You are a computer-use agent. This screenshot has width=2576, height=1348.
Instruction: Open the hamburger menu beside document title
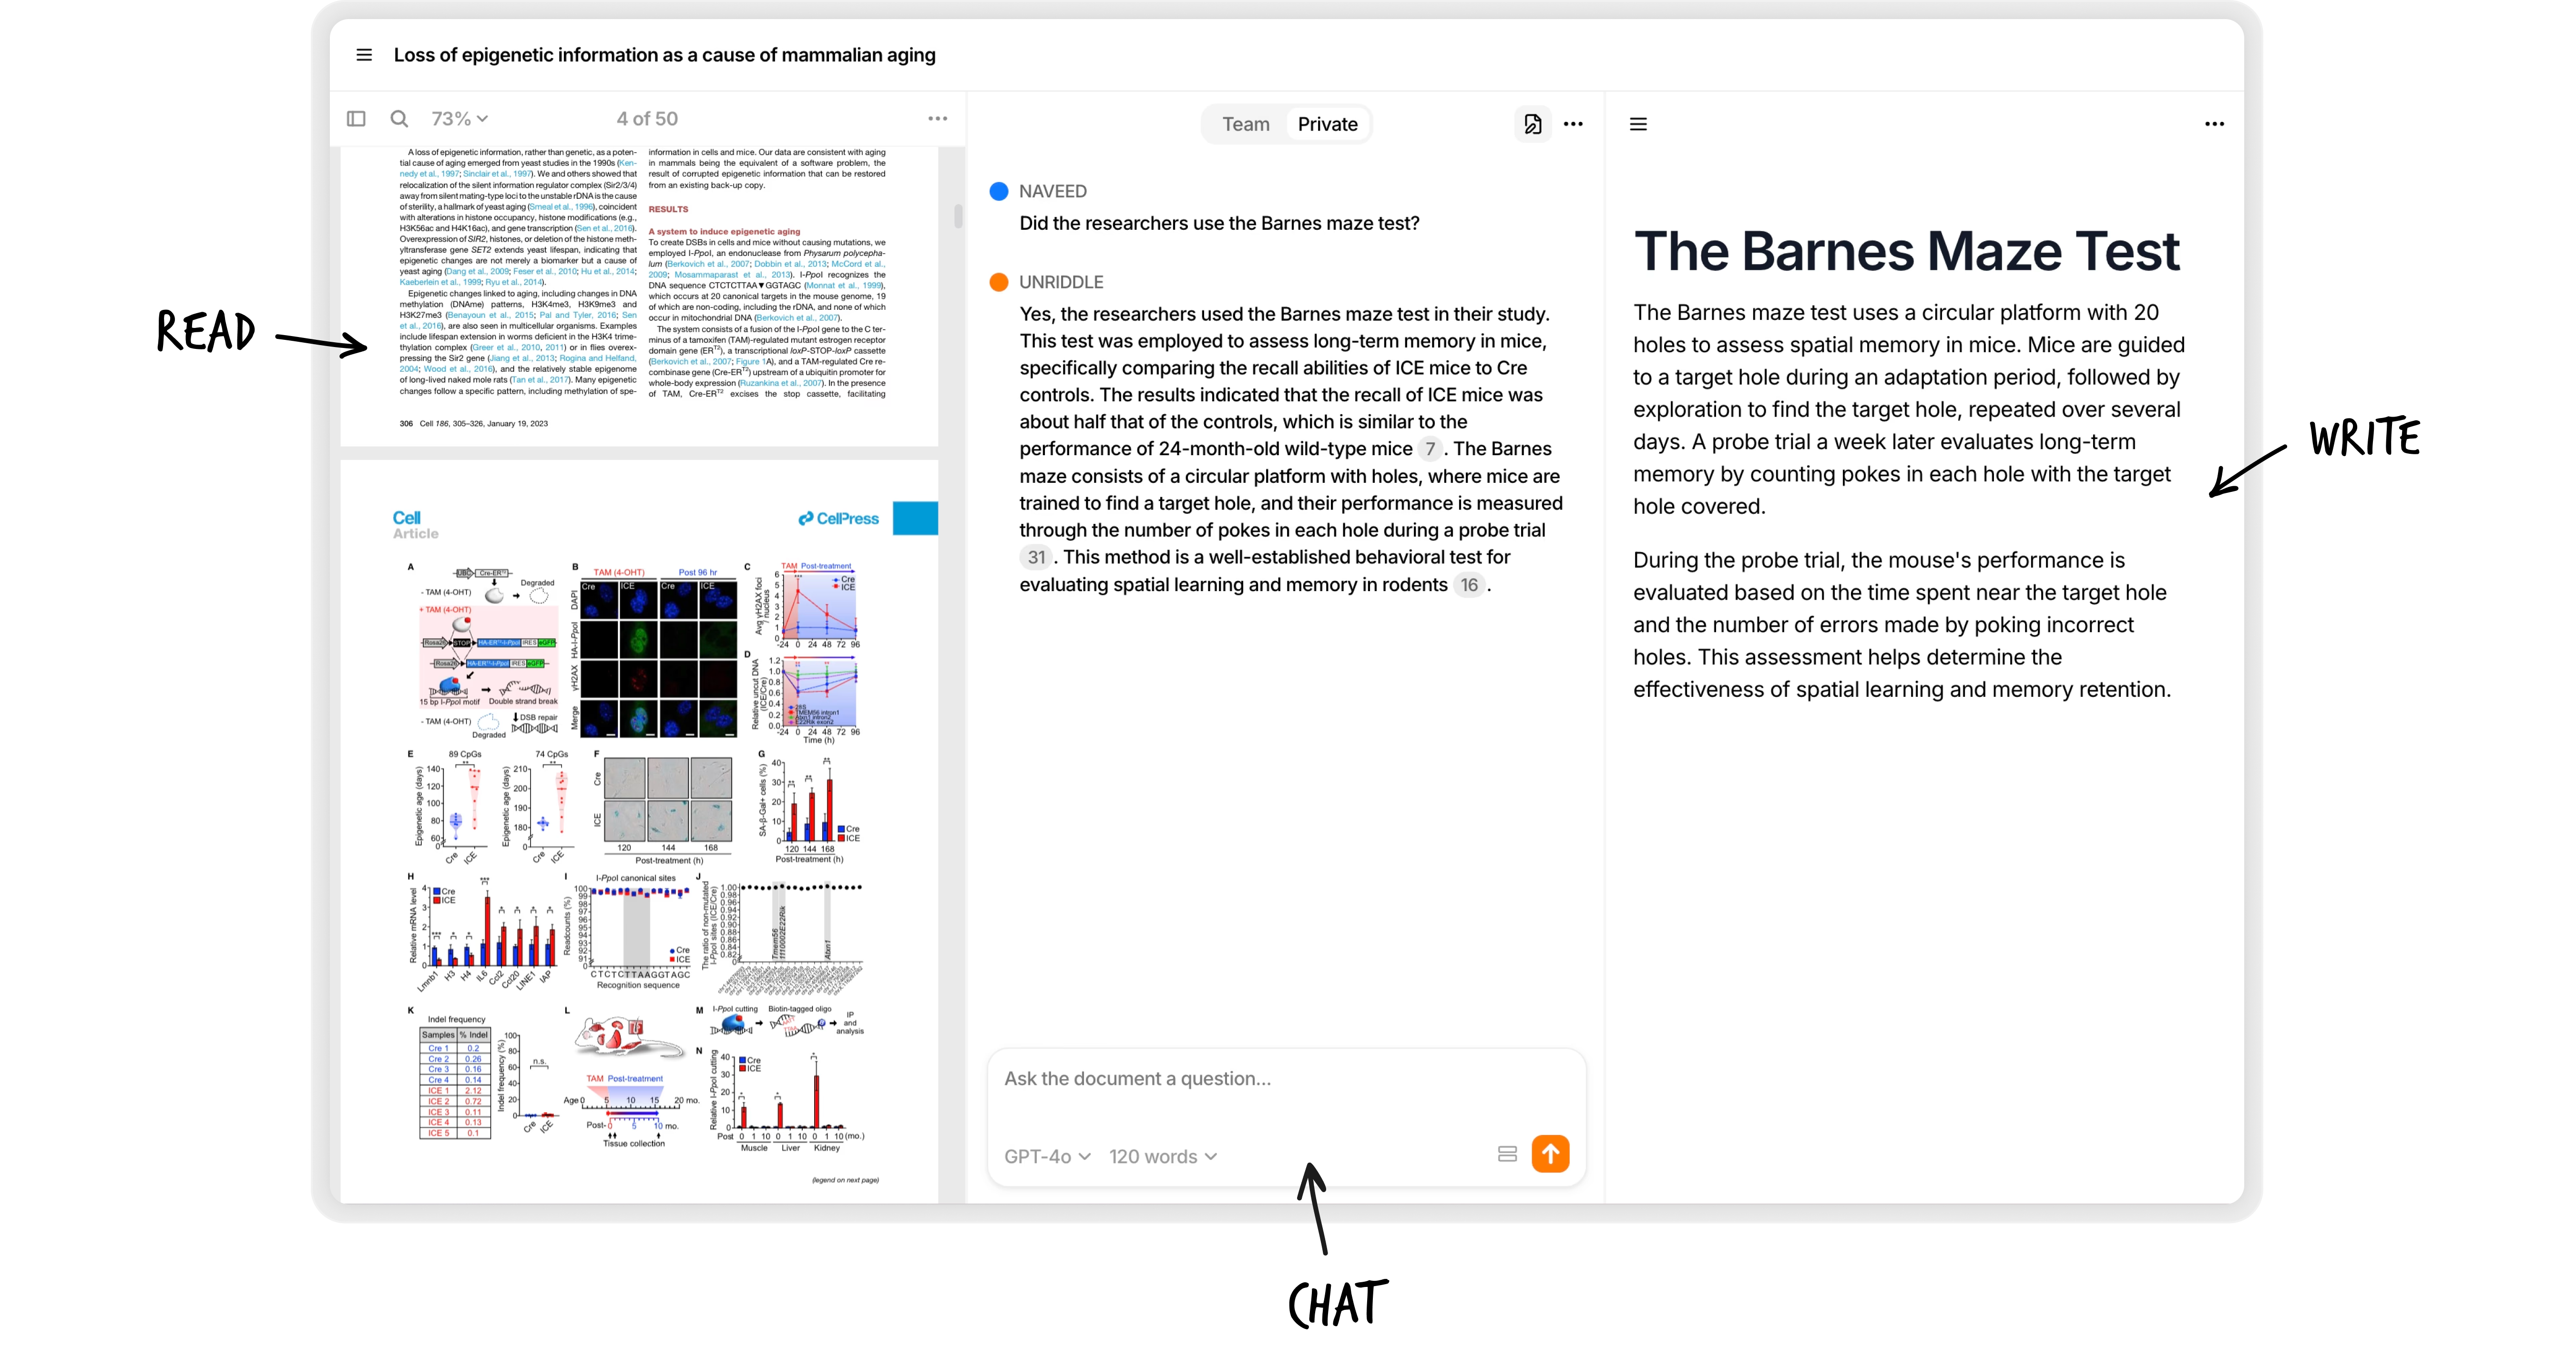click(x=364, y=55)
